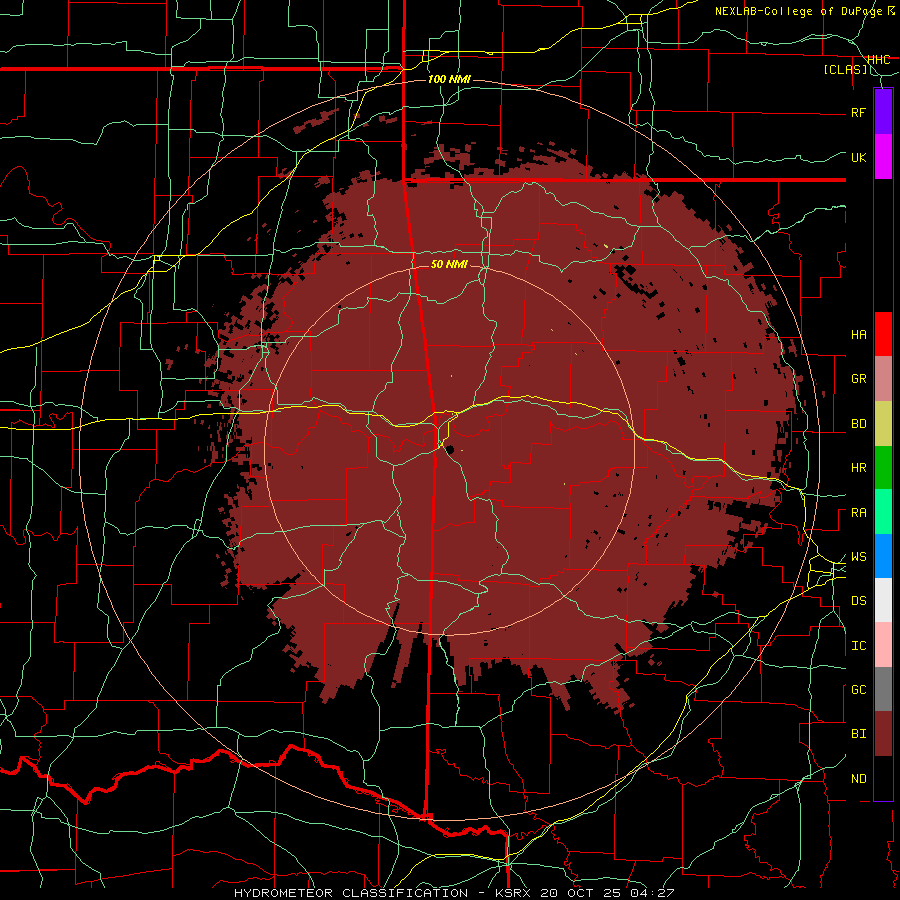Click the DS white legend swatch
Screen dimensions: 900x900
coord(883,600)
